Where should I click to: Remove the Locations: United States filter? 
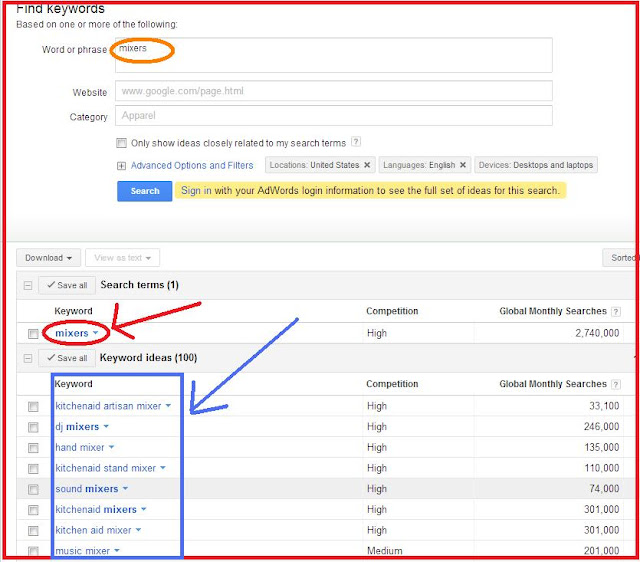pos(367,165)
